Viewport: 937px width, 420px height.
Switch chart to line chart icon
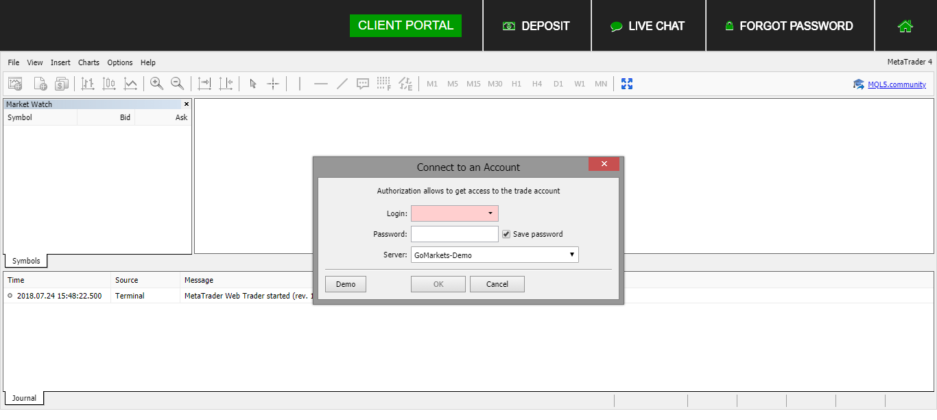point(130,84)
